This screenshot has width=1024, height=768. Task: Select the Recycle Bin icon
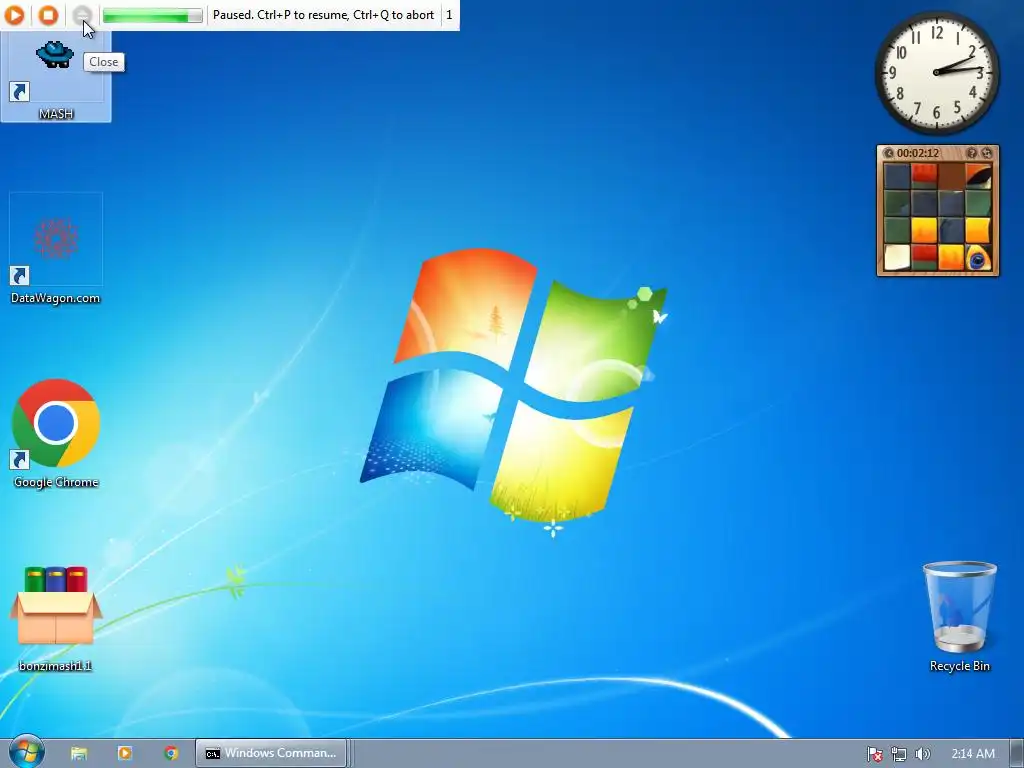click(x=959, y=616)
